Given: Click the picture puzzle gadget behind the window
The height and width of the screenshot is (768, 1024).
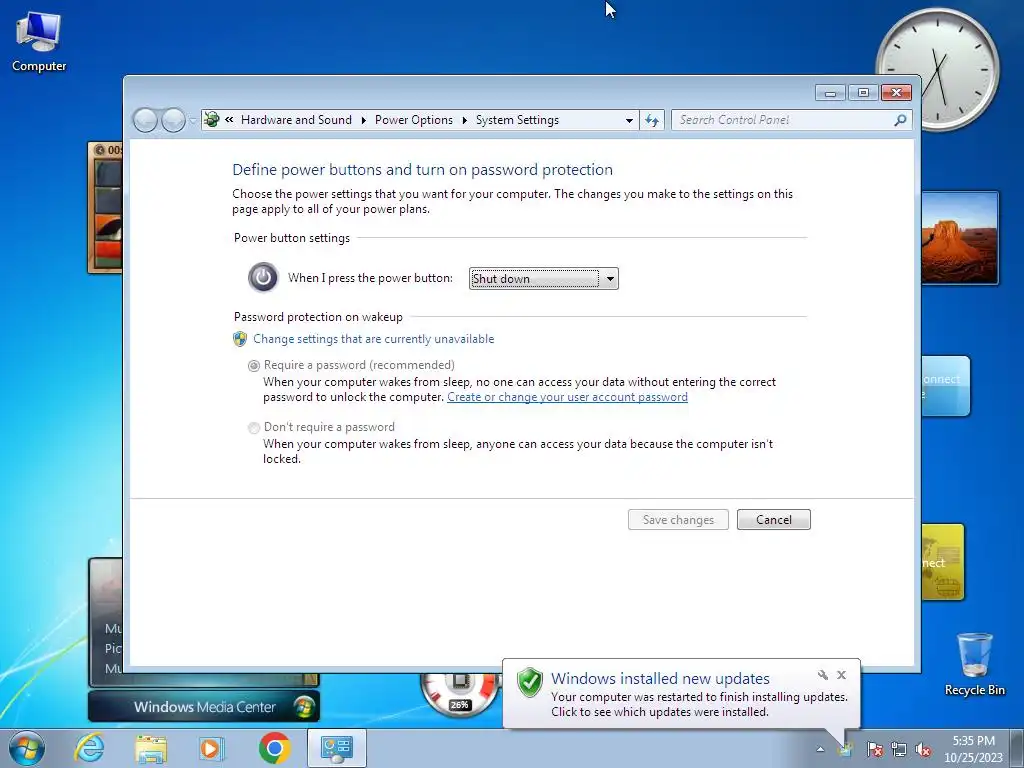Looking at the screenshot, I should pyautogui.click(x=105, y=207).
